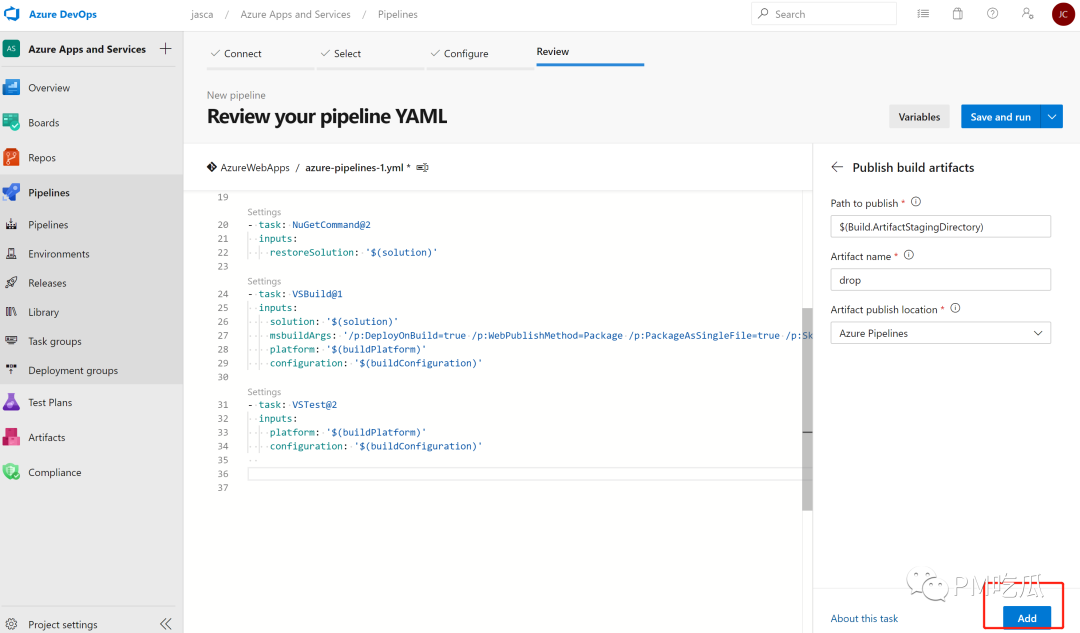This screenshot has height=633, width=1080.
Task: Select the Review step tab
Action: pos(590,52)
